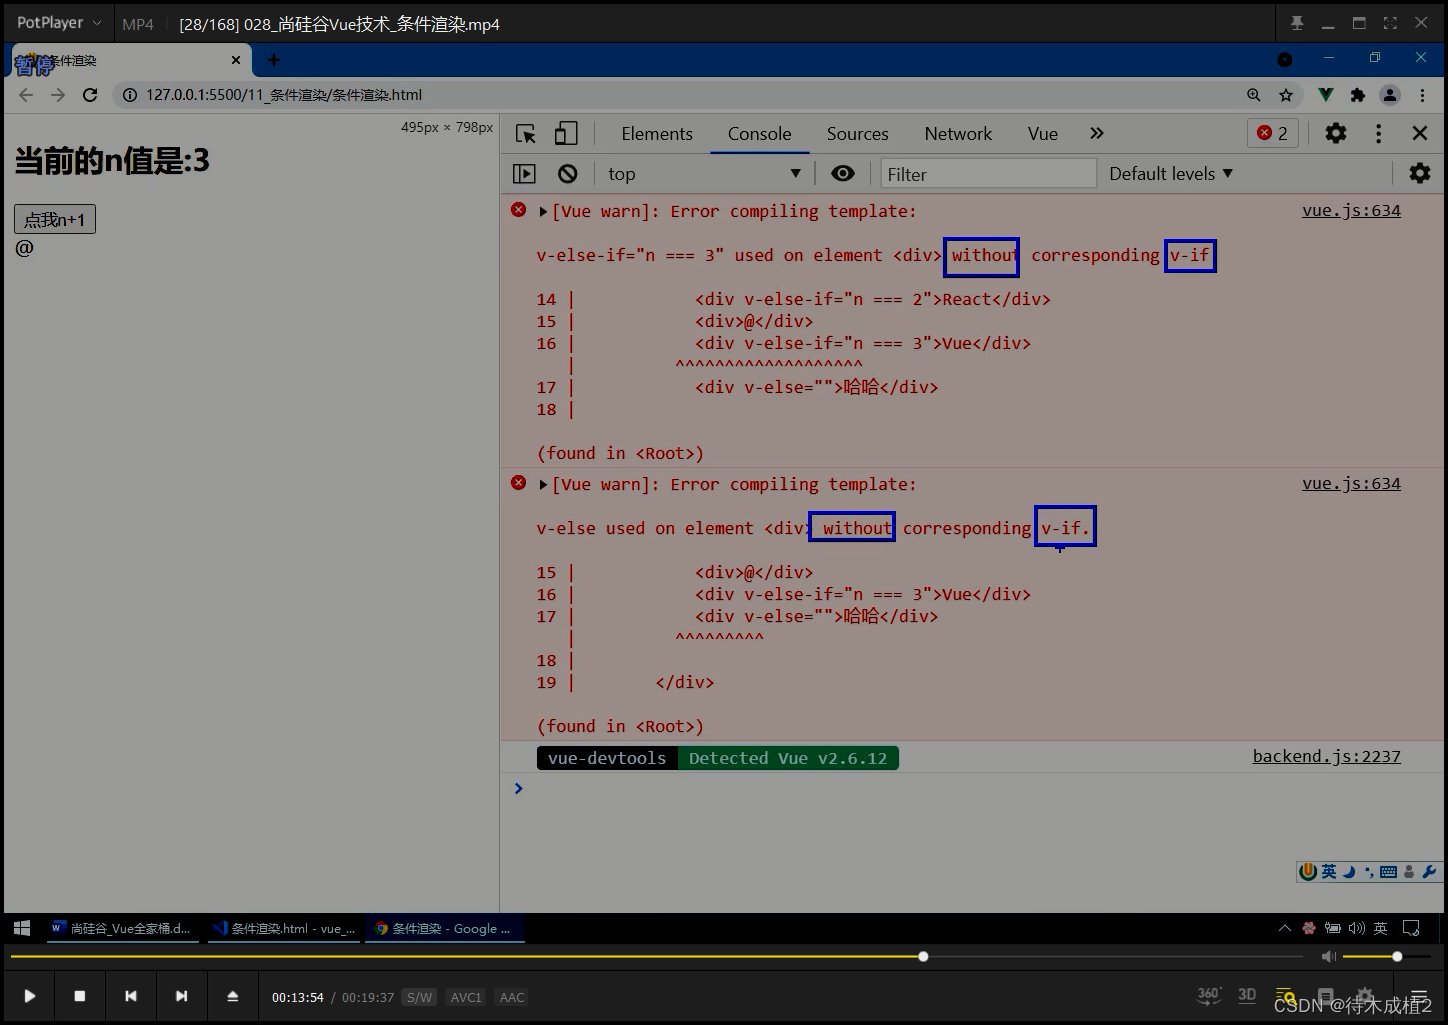Close the 条件渲染 browser tab

tap(236, 60)
